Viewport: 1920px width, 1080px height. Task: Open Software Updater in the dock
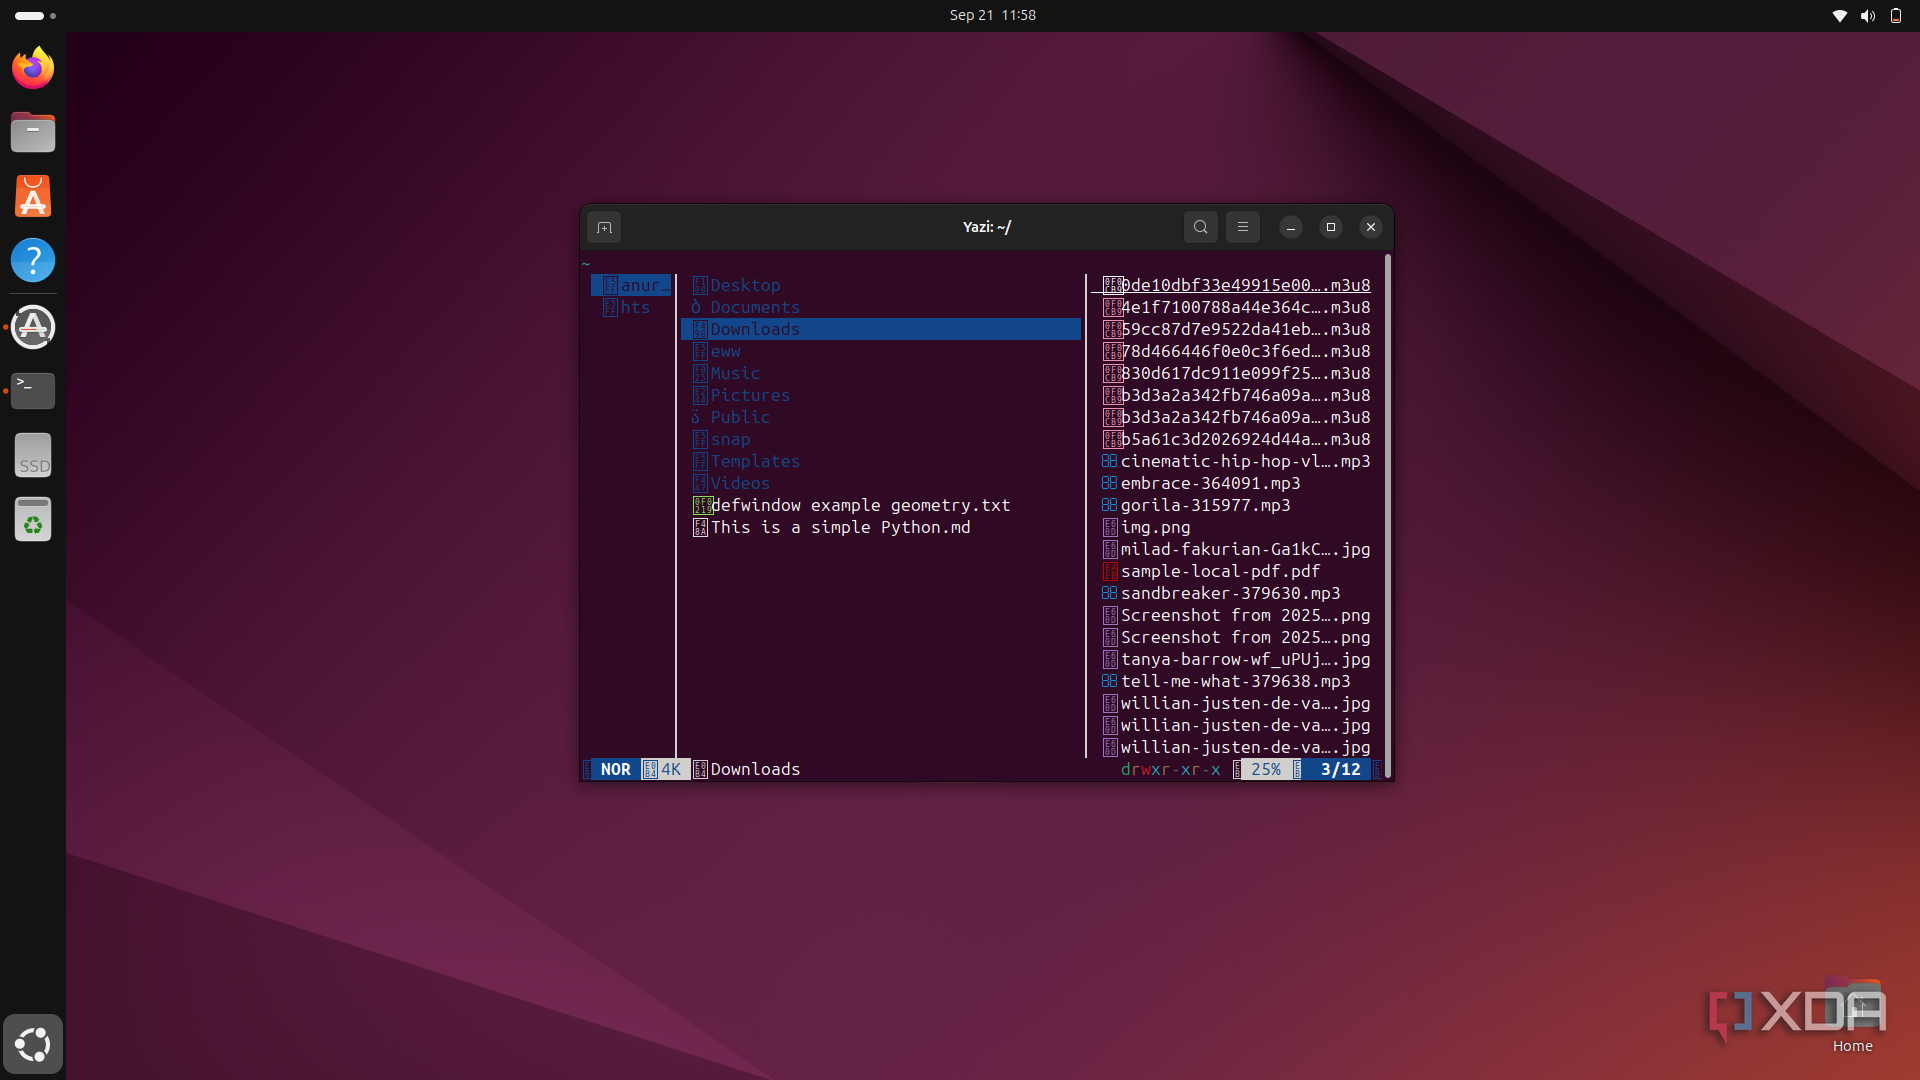33,327
